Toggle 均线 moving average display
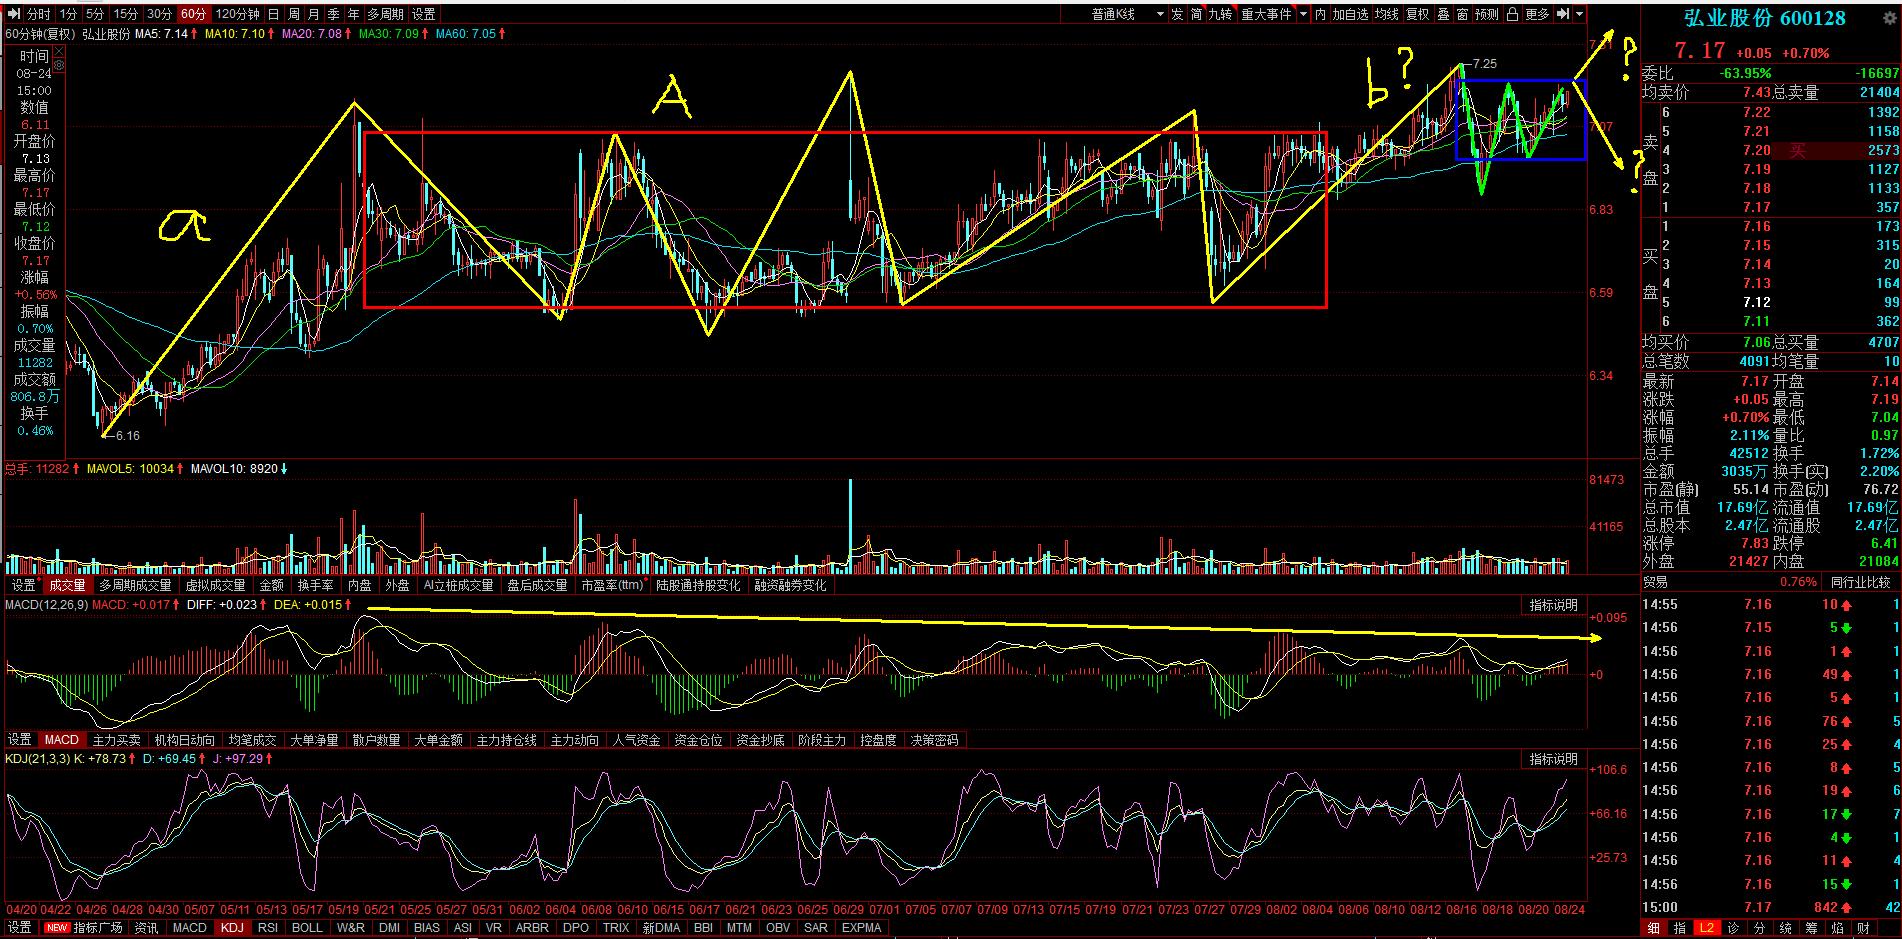Image resolution: width=1902 pixels, height=939 pixels. (1386, 14)
